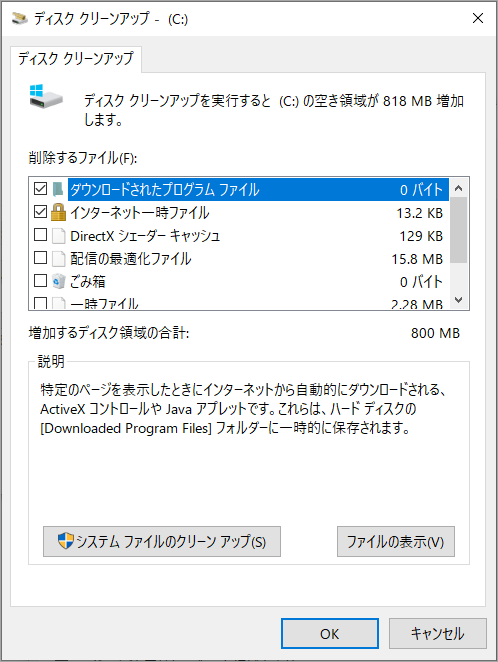Uncheck インターネット一時ファイル checkbox

point(41,212)
